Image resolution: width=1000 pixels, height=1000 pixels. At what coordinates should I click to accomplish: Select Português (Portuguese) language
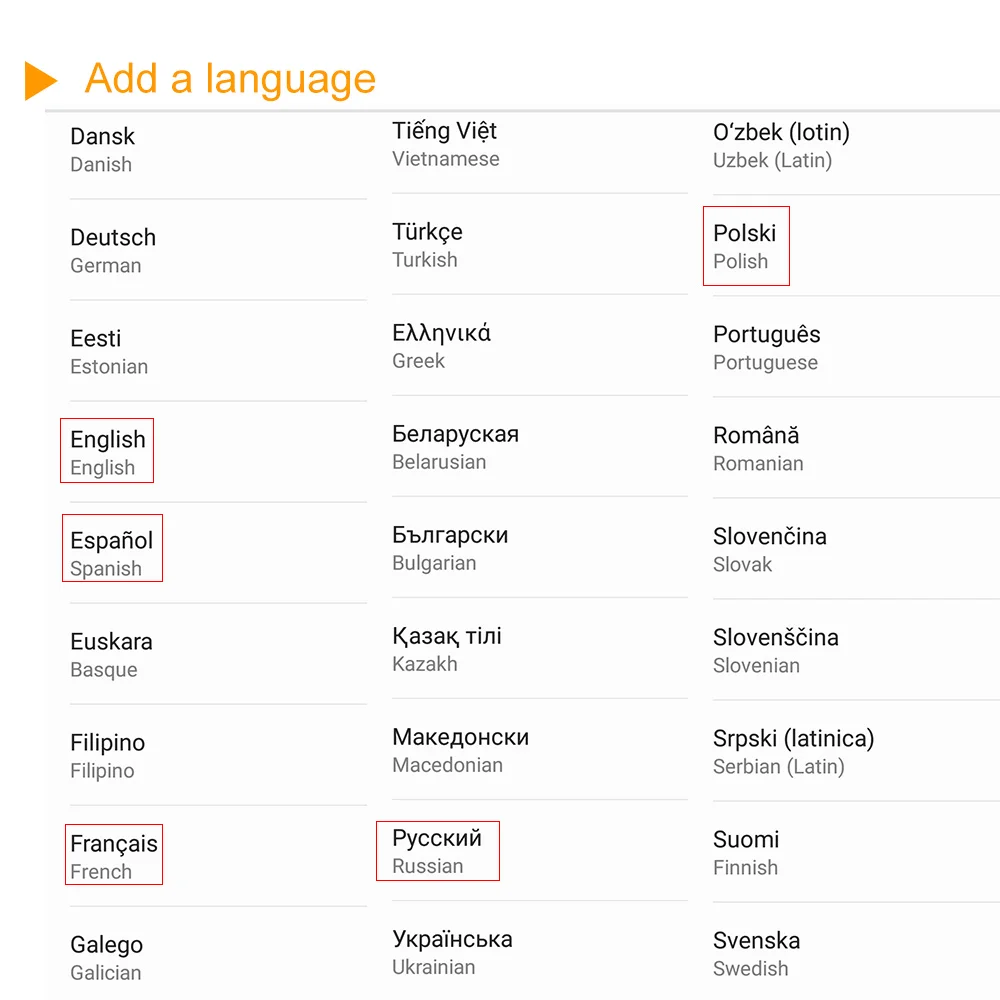856,348
